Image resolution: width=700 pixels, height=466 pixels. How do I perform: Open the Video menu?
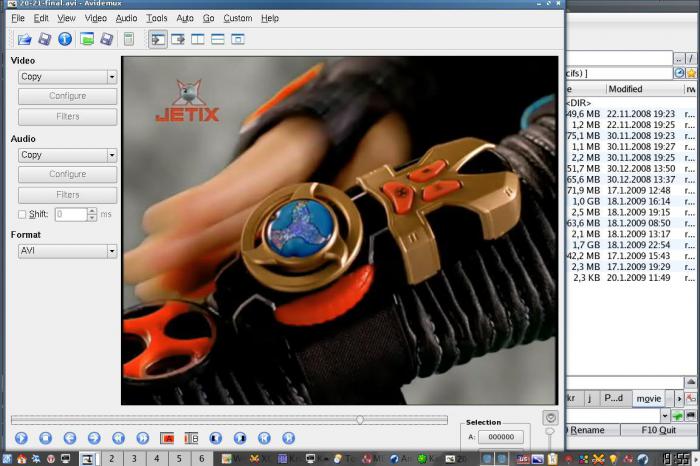96,18
